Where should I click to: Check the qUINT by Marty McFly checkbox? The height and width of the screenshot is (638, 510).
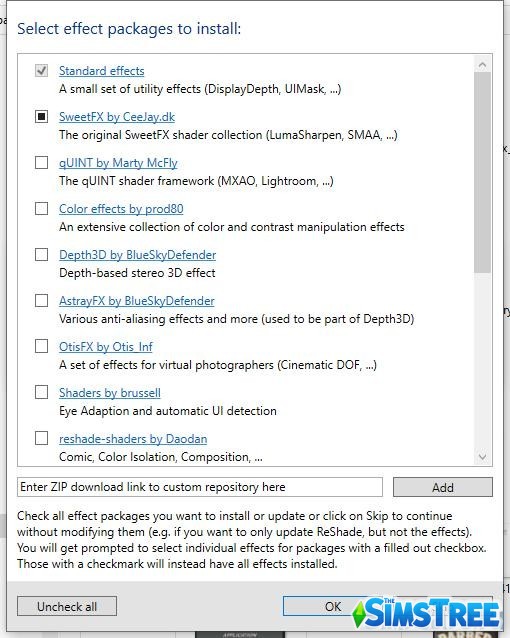point(42,163)
